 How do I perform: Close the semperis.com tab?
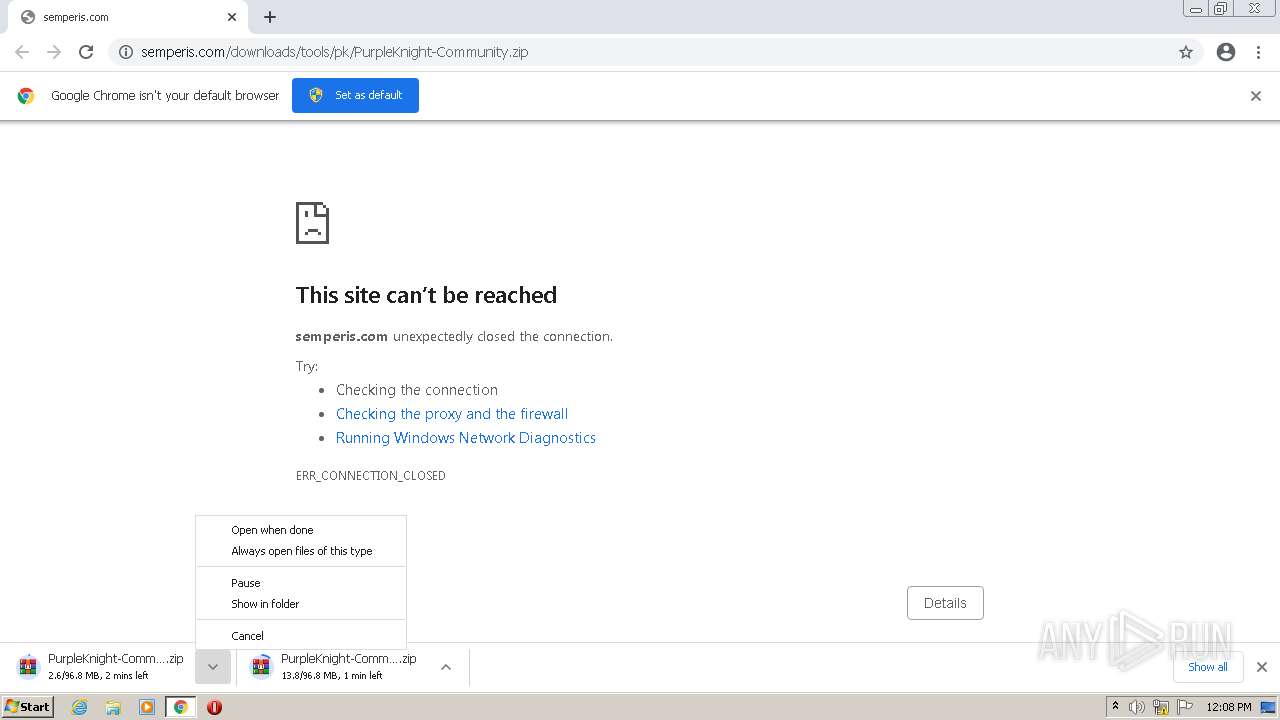click(x=232, y=17)
